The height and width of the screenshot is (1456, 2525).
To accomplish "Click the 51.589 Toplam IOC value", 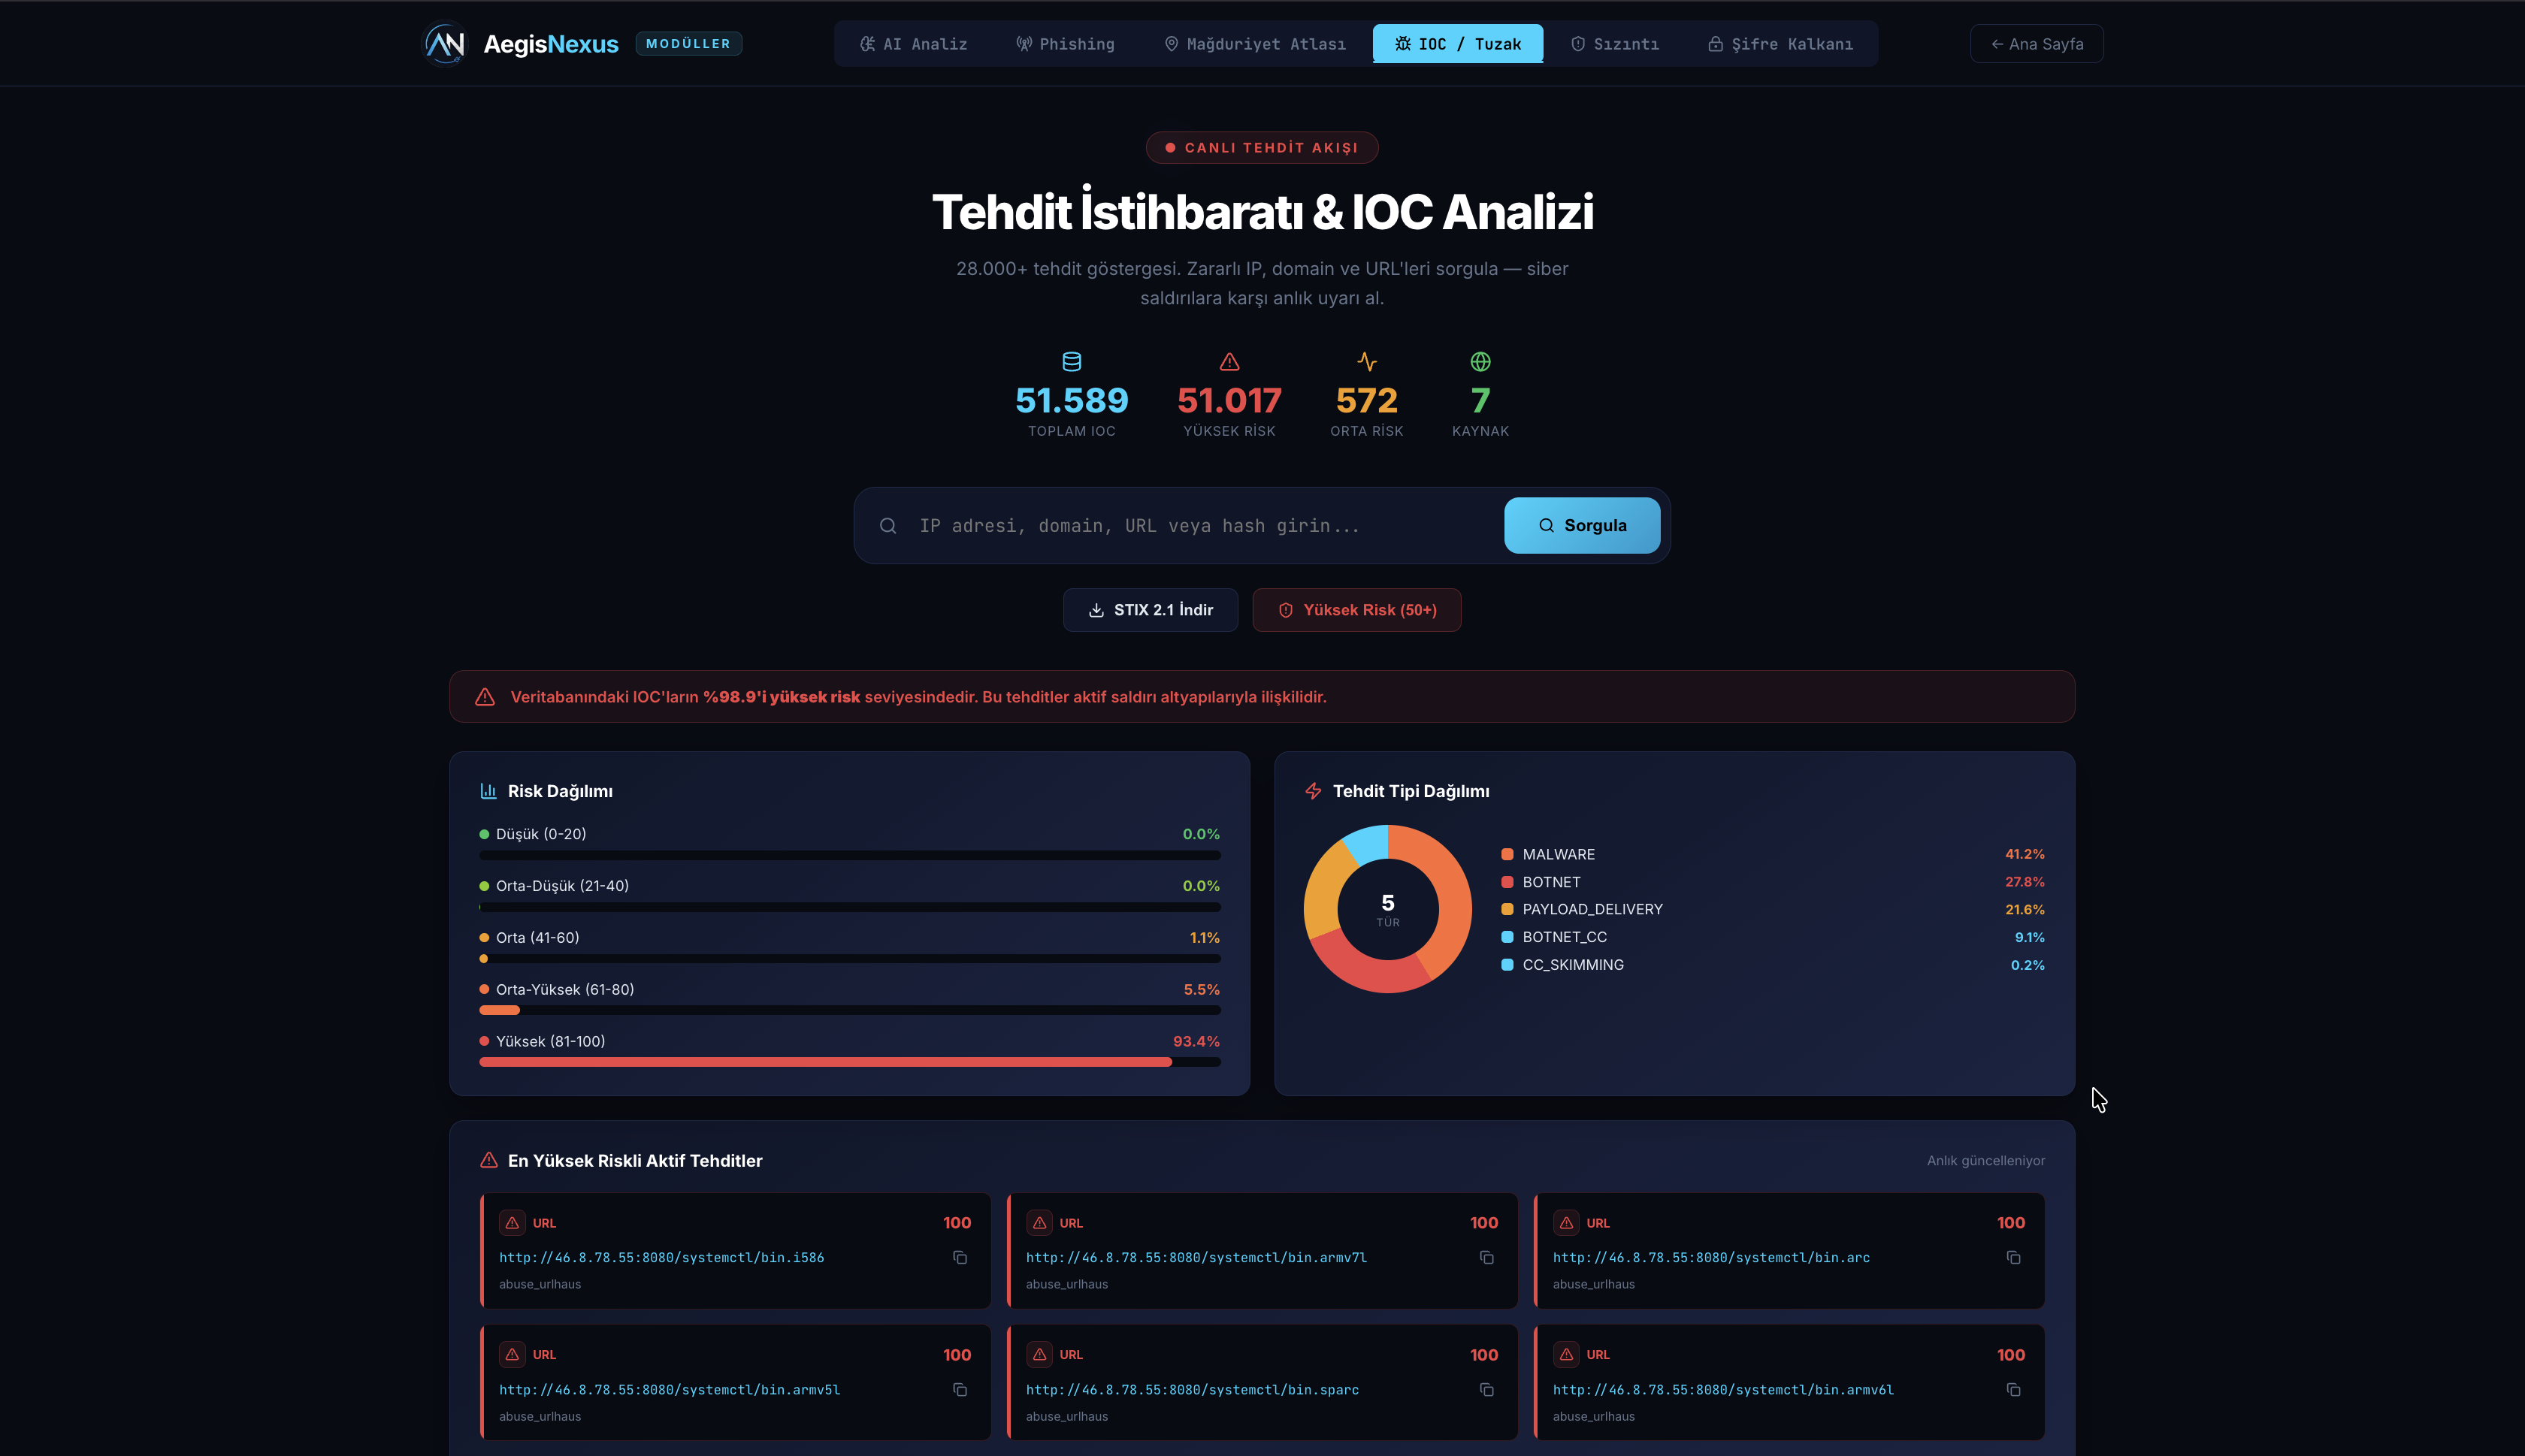I will [1072, 401].
